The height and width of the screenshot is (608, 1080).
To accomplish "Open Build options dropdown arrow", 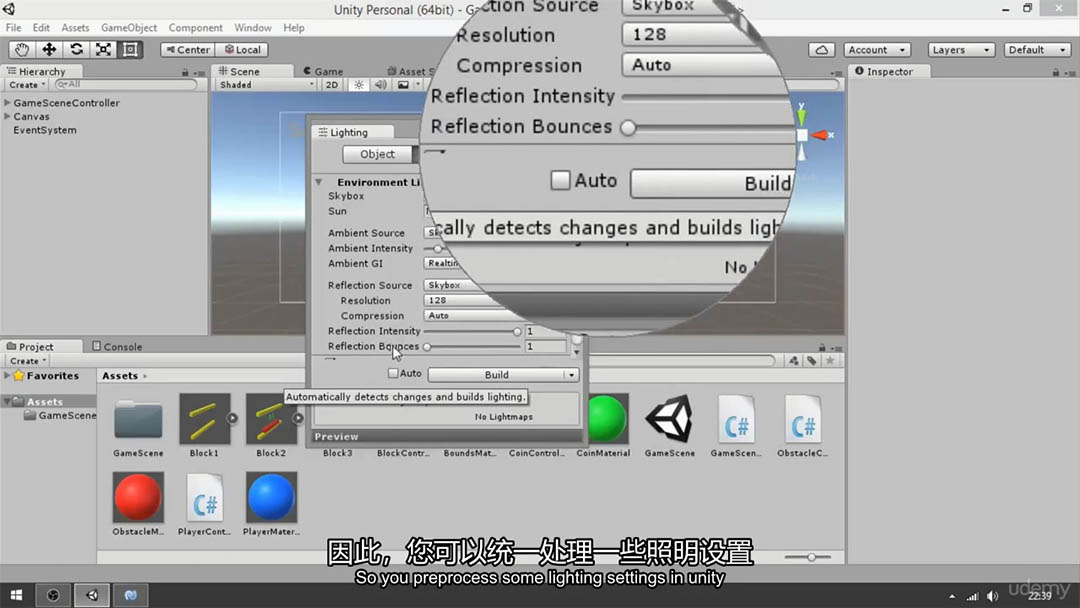I will (x=572, y=375).
